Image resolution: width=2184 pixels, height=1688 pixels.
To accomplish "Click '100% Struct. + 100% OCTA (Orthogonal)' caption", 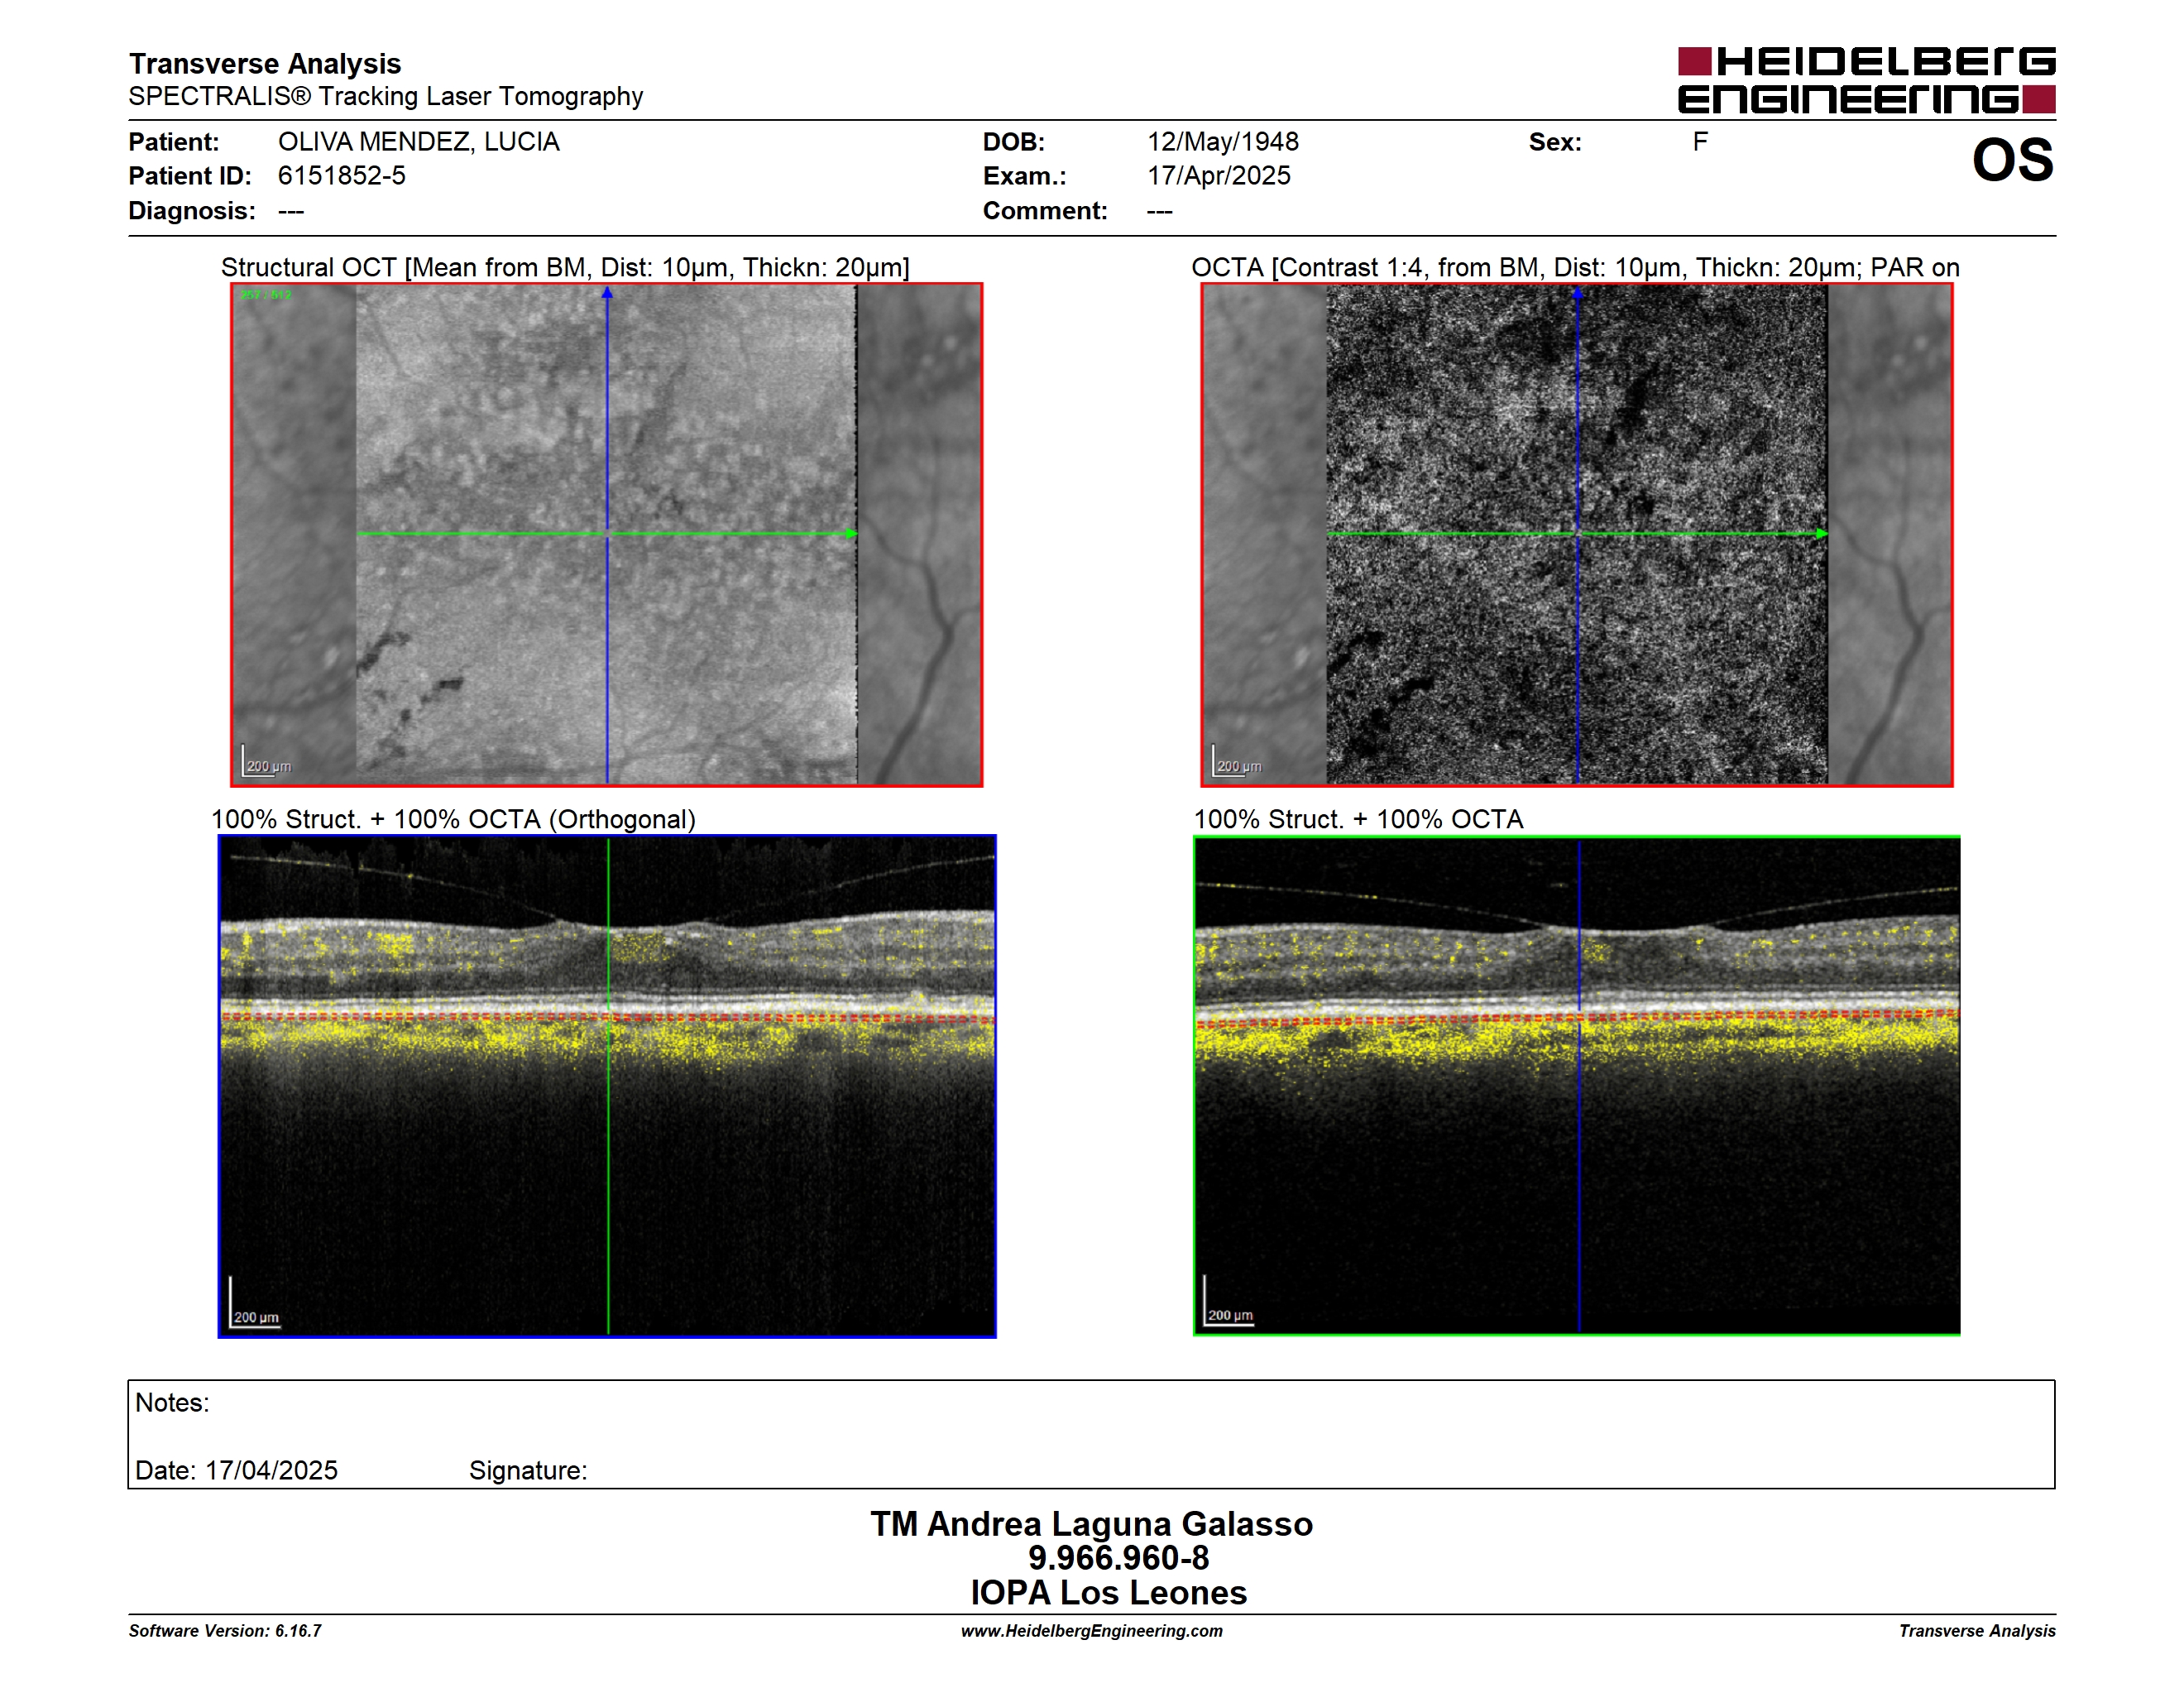I will tap(453, 819).
